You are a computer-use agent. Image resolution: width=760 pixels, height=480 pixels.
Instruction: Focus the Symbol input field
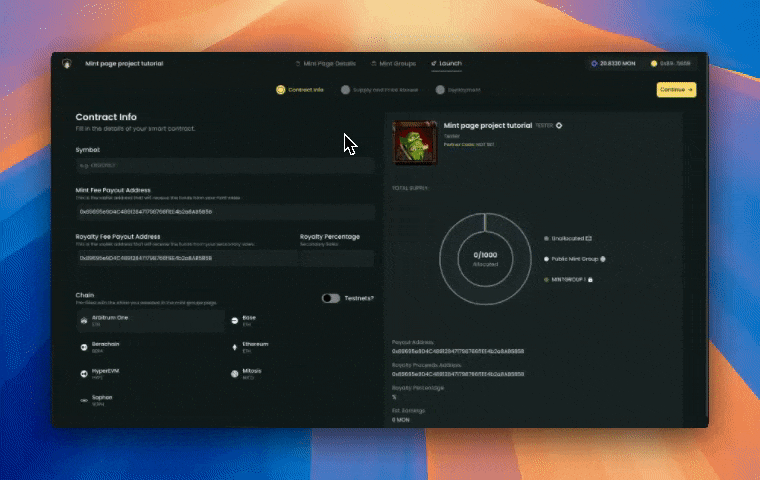[x=225, y=165]
